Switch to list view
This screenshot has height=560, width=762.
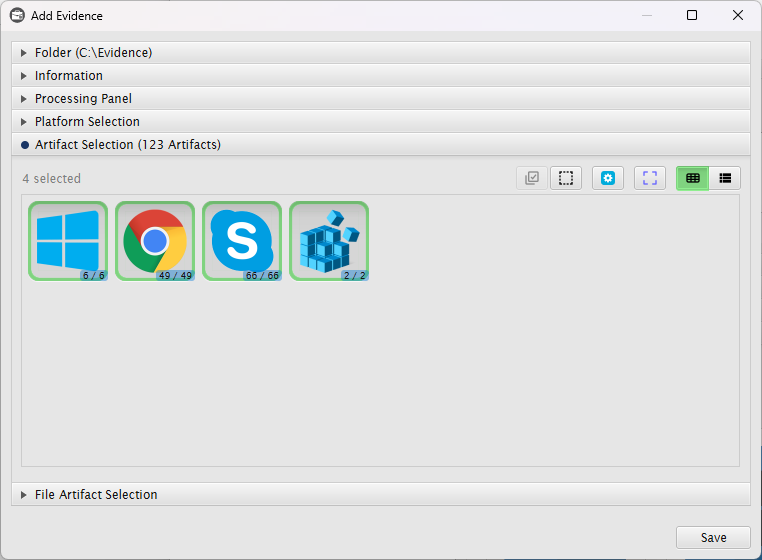click(x=725, y=178)
